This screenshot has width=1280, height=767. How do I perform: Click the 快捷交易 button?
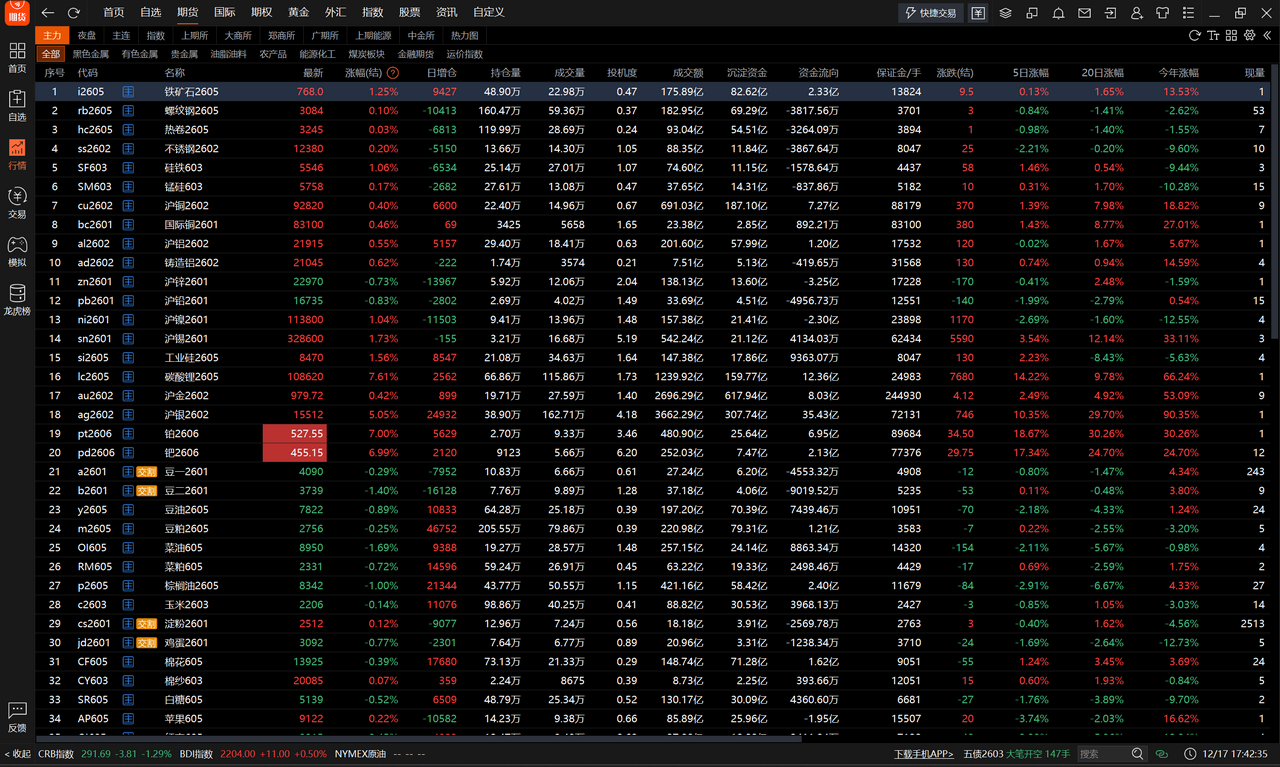tap(930, 13)
